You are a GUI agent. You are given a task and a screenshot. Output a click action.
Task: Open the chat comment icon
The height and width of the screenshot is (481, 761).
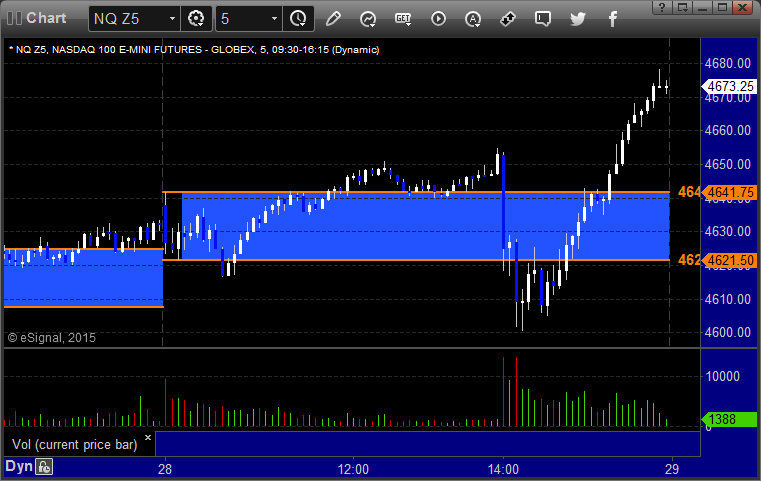coord(543,19)
